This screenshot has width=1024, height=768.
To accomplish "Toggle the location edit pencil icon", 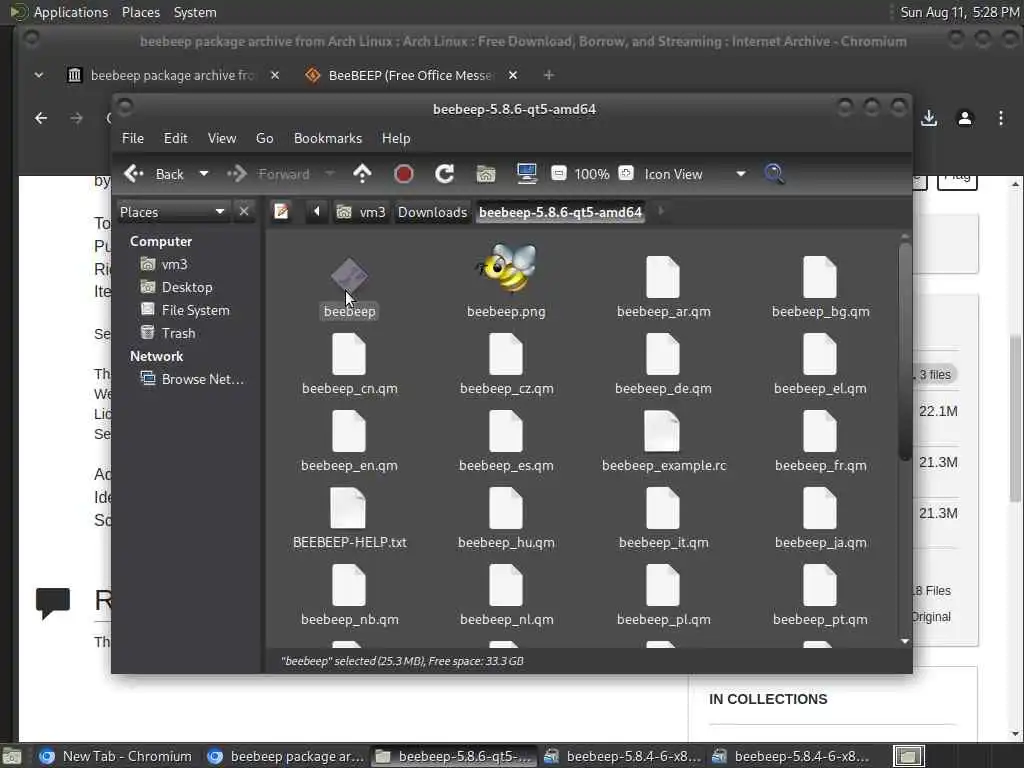I will pos(281,212).
